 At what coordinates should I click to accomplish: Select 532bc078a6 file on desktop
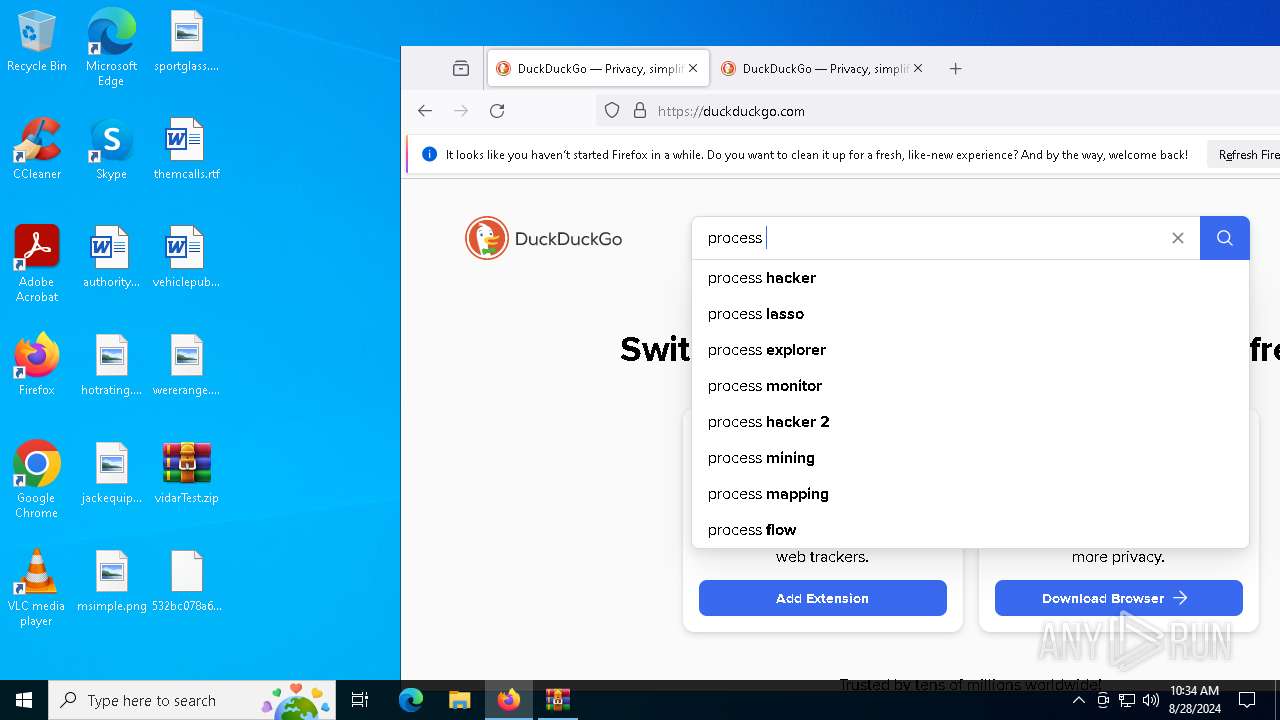[186, 582]
